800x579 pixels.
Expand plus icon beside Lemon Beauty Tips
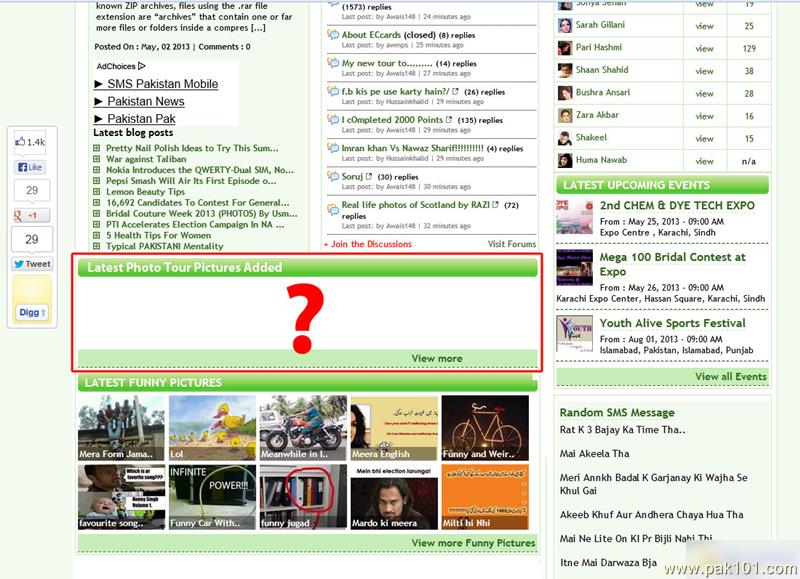(x=97, y=192)
